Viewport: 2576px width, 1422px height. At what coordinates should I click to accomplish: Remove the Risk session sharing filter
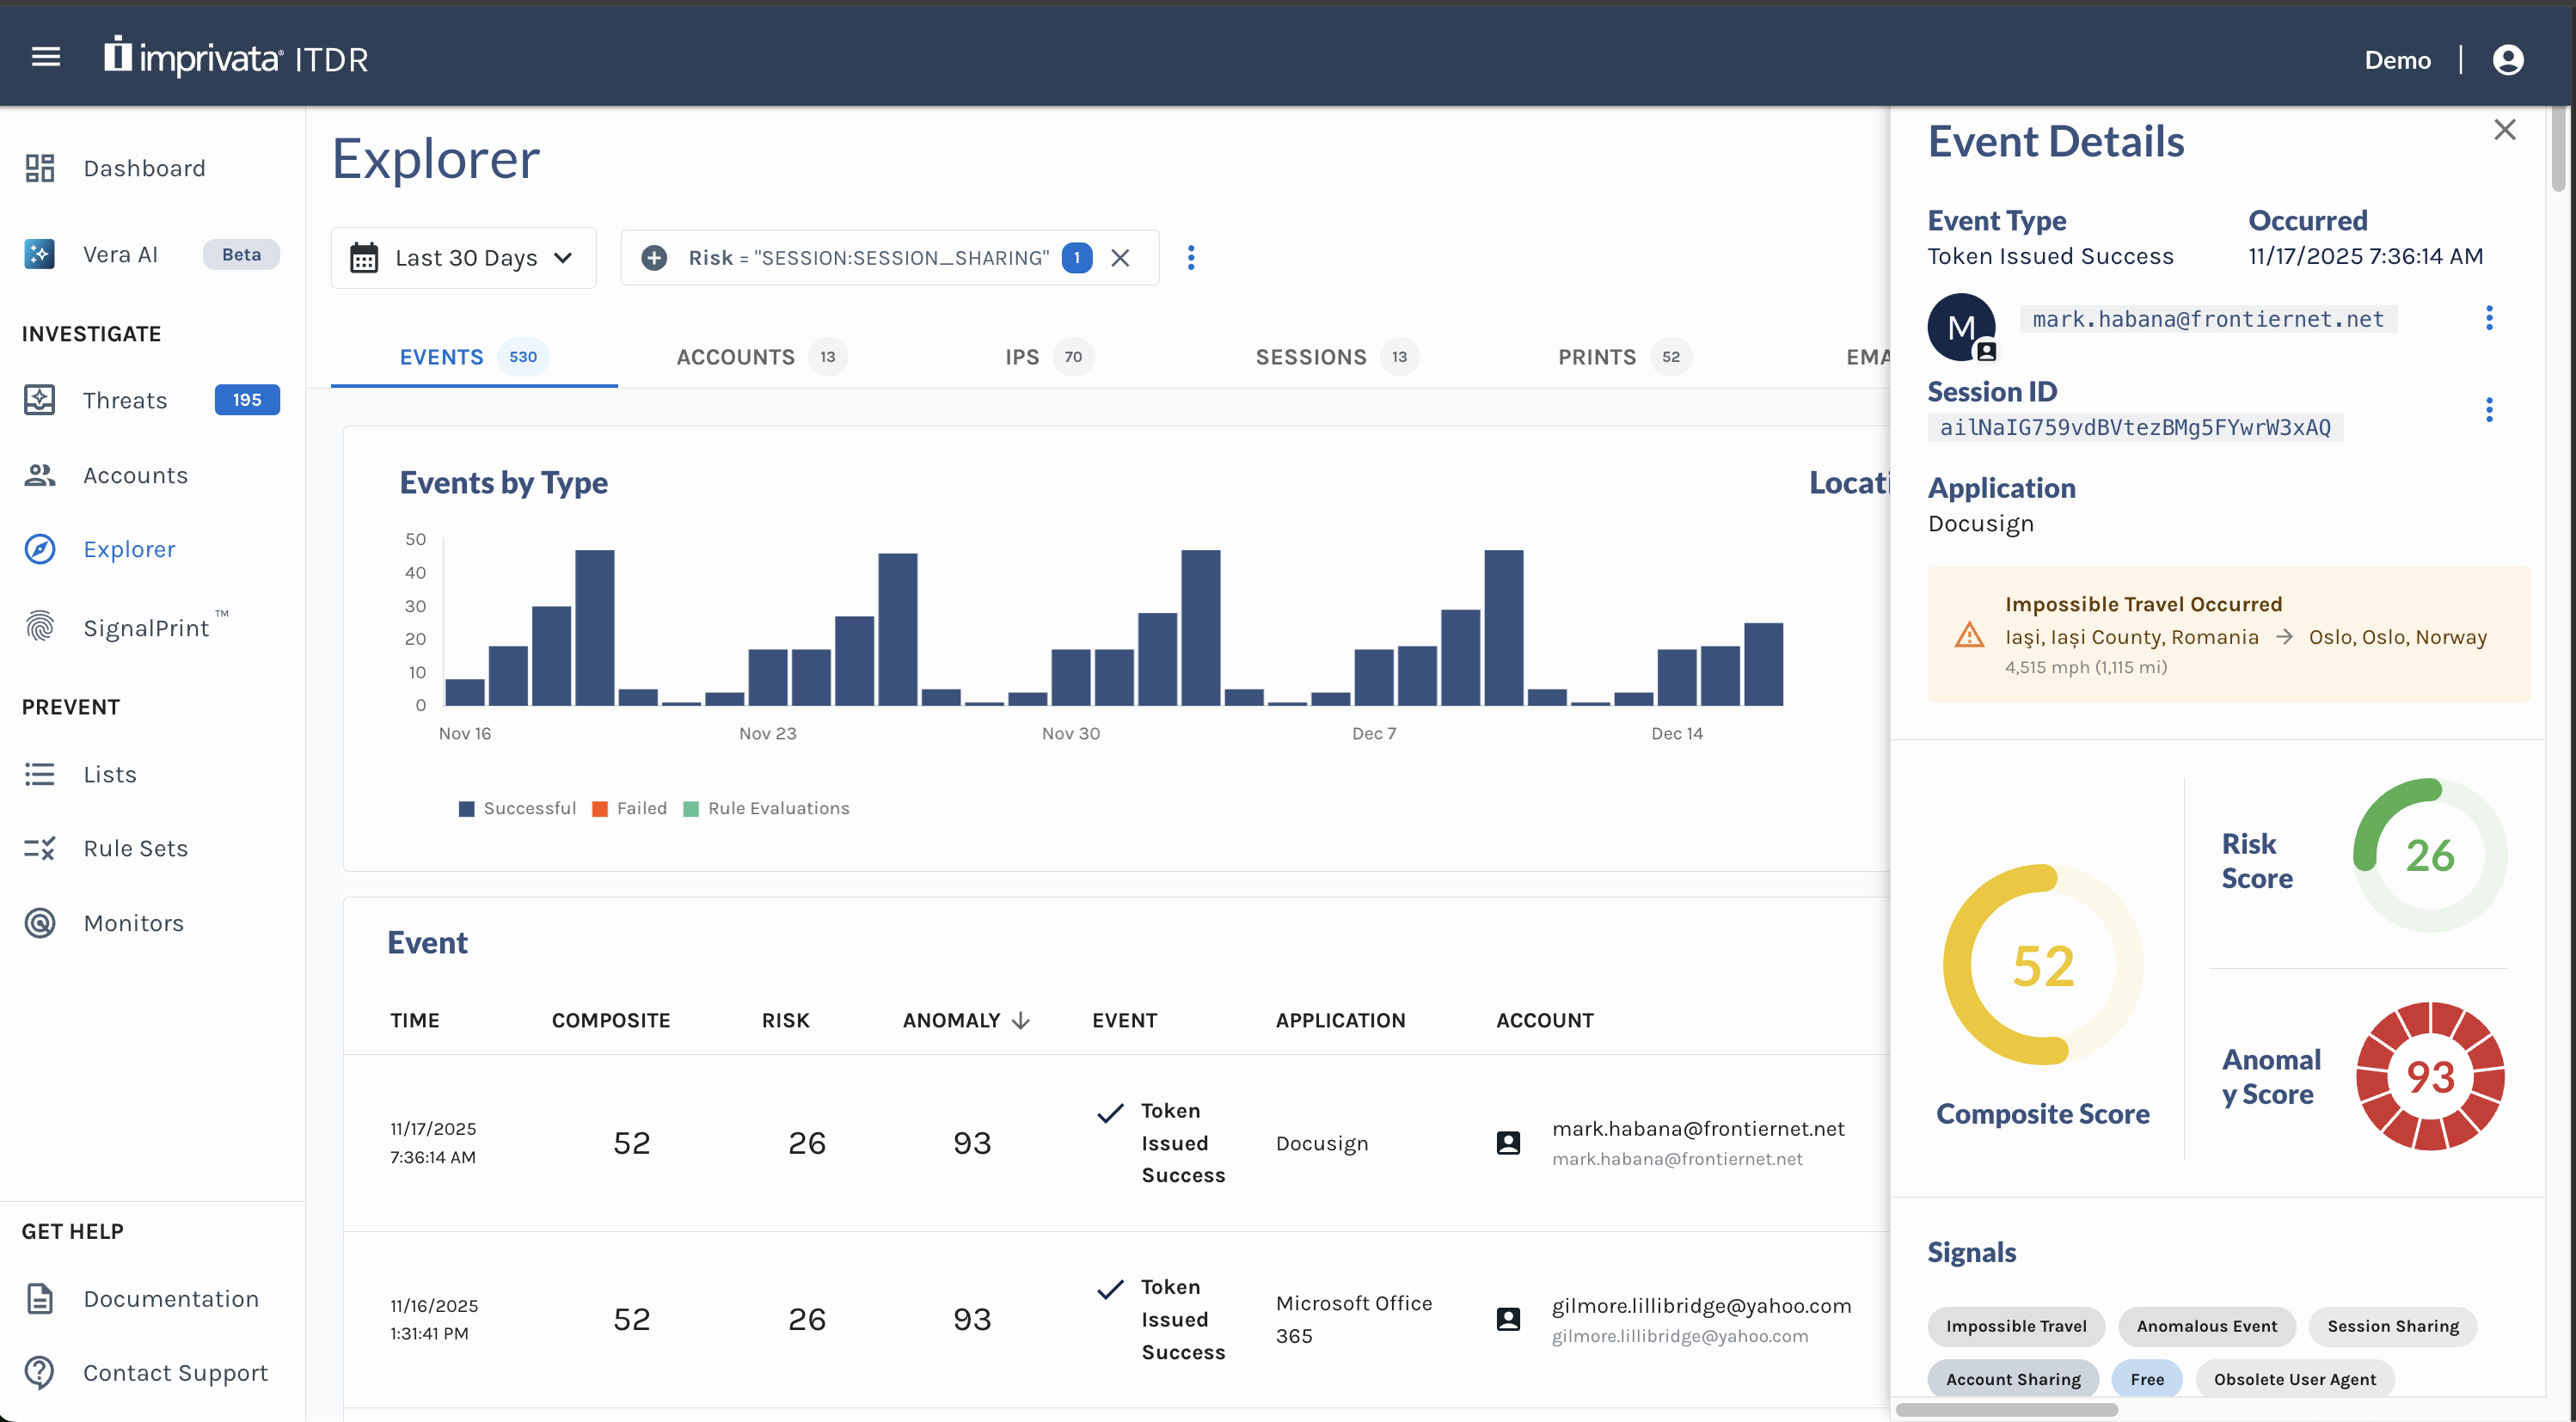1120,258
